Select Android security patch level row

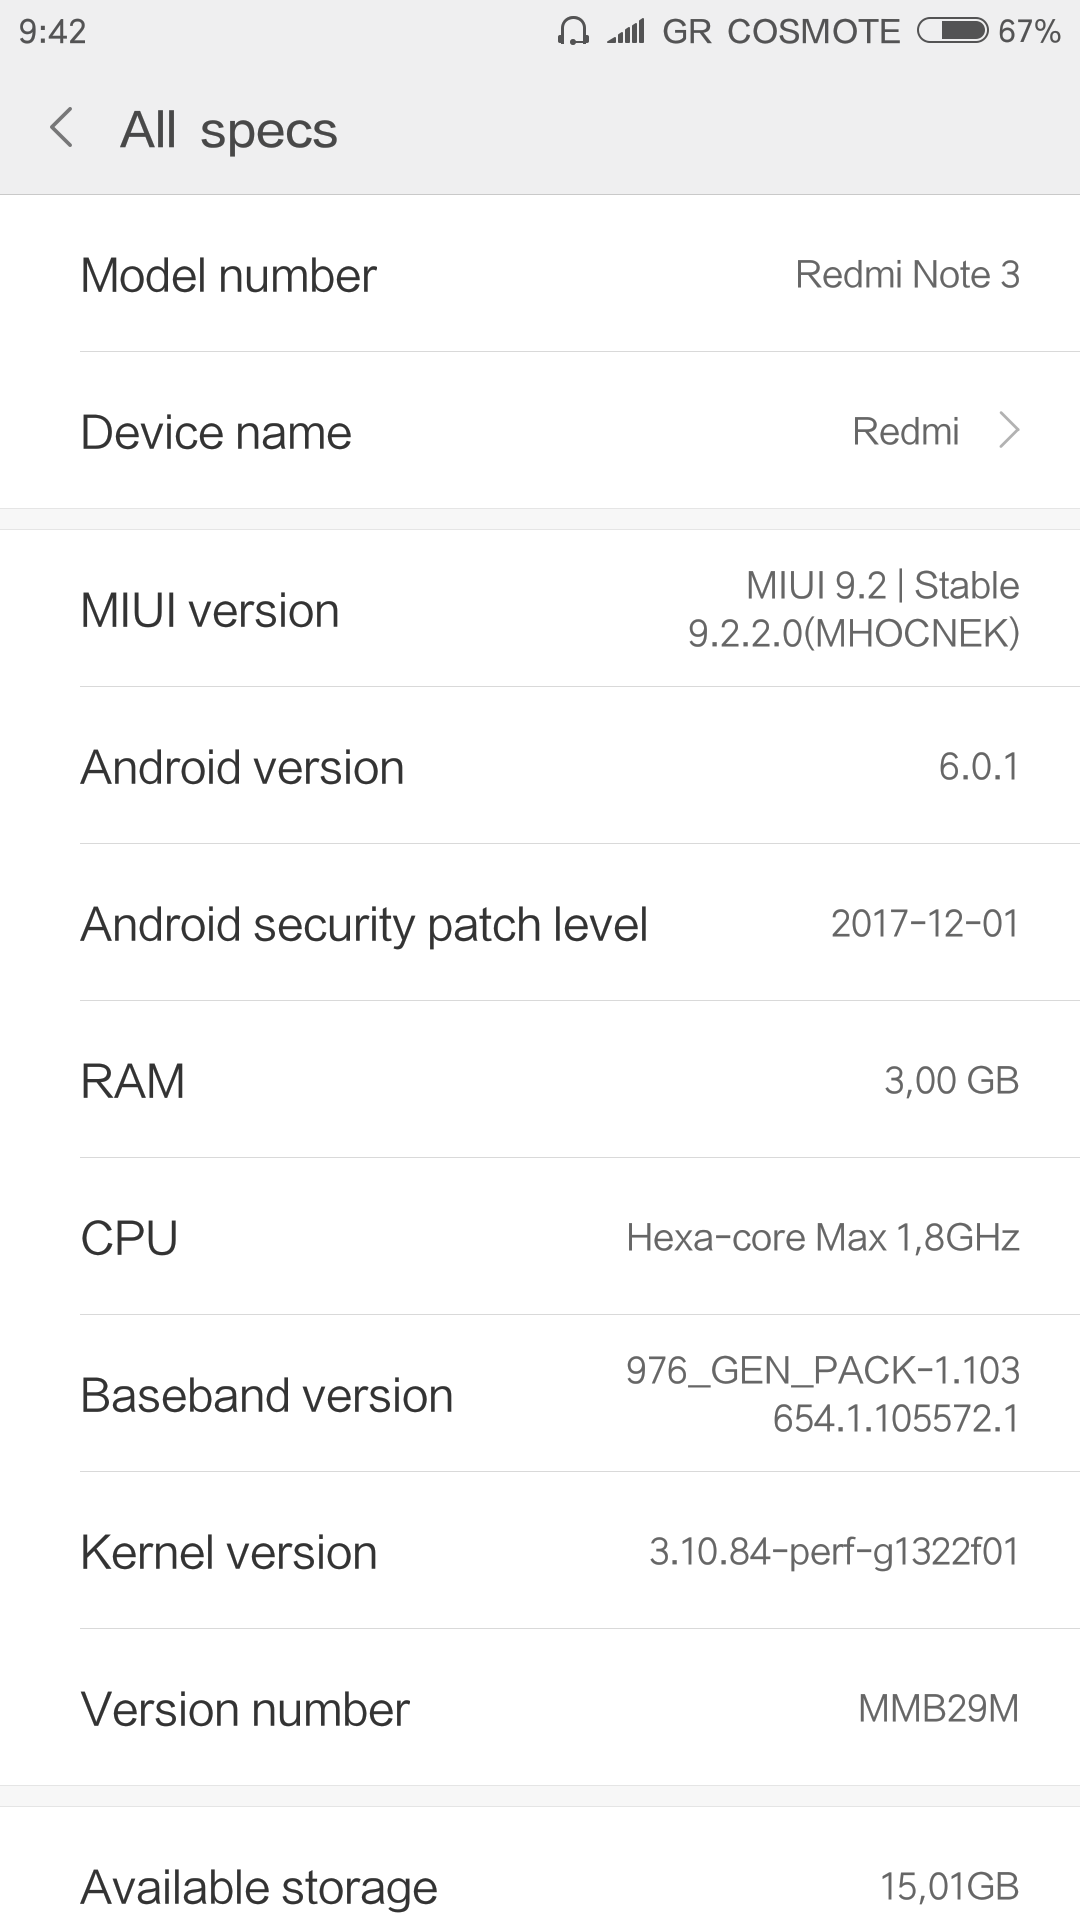coord(540,923)
